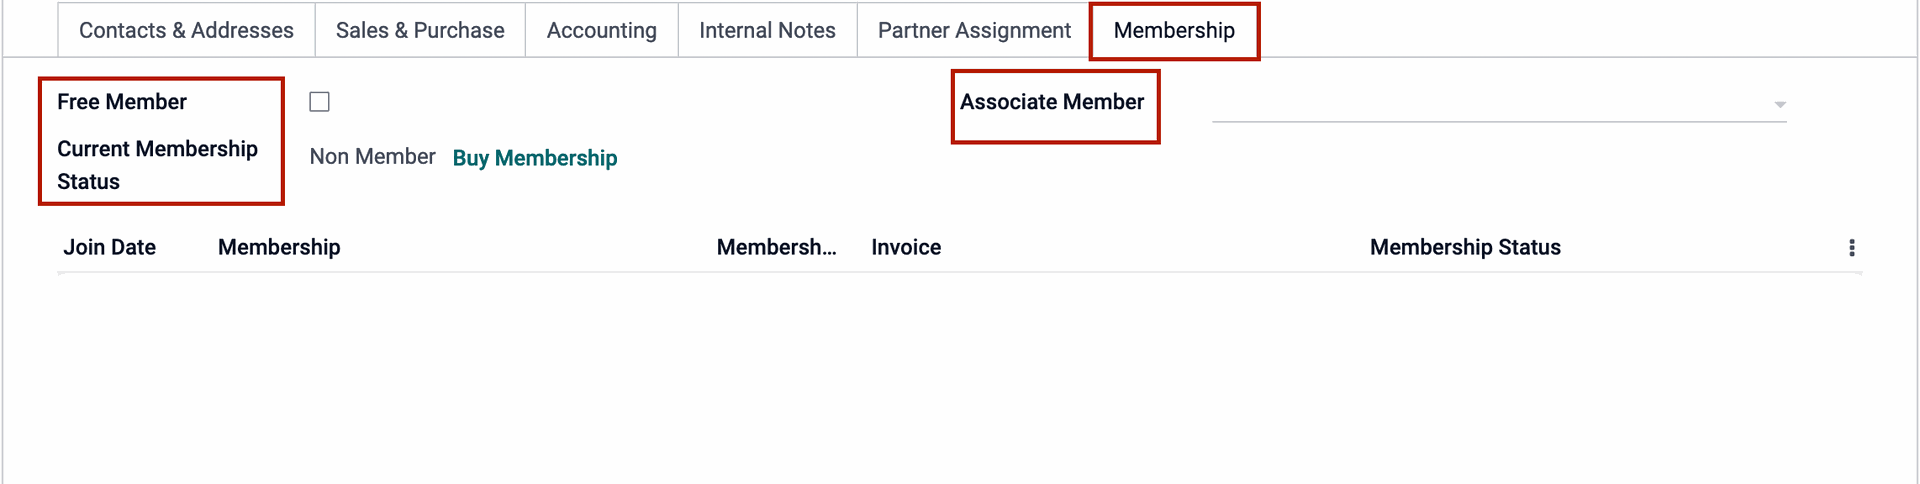1920x484 pixels.
Task: Sort by the Membership column header
Action: [x=279, y=247]
